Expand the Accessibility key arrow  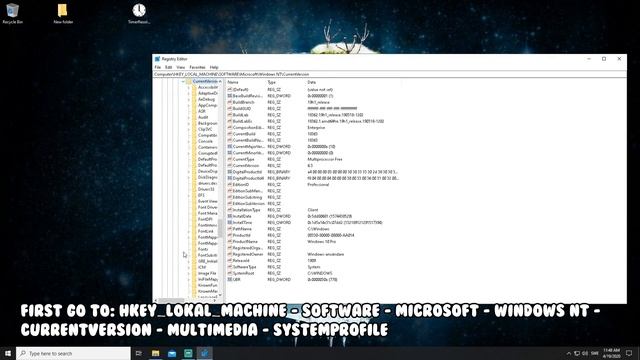189,87
